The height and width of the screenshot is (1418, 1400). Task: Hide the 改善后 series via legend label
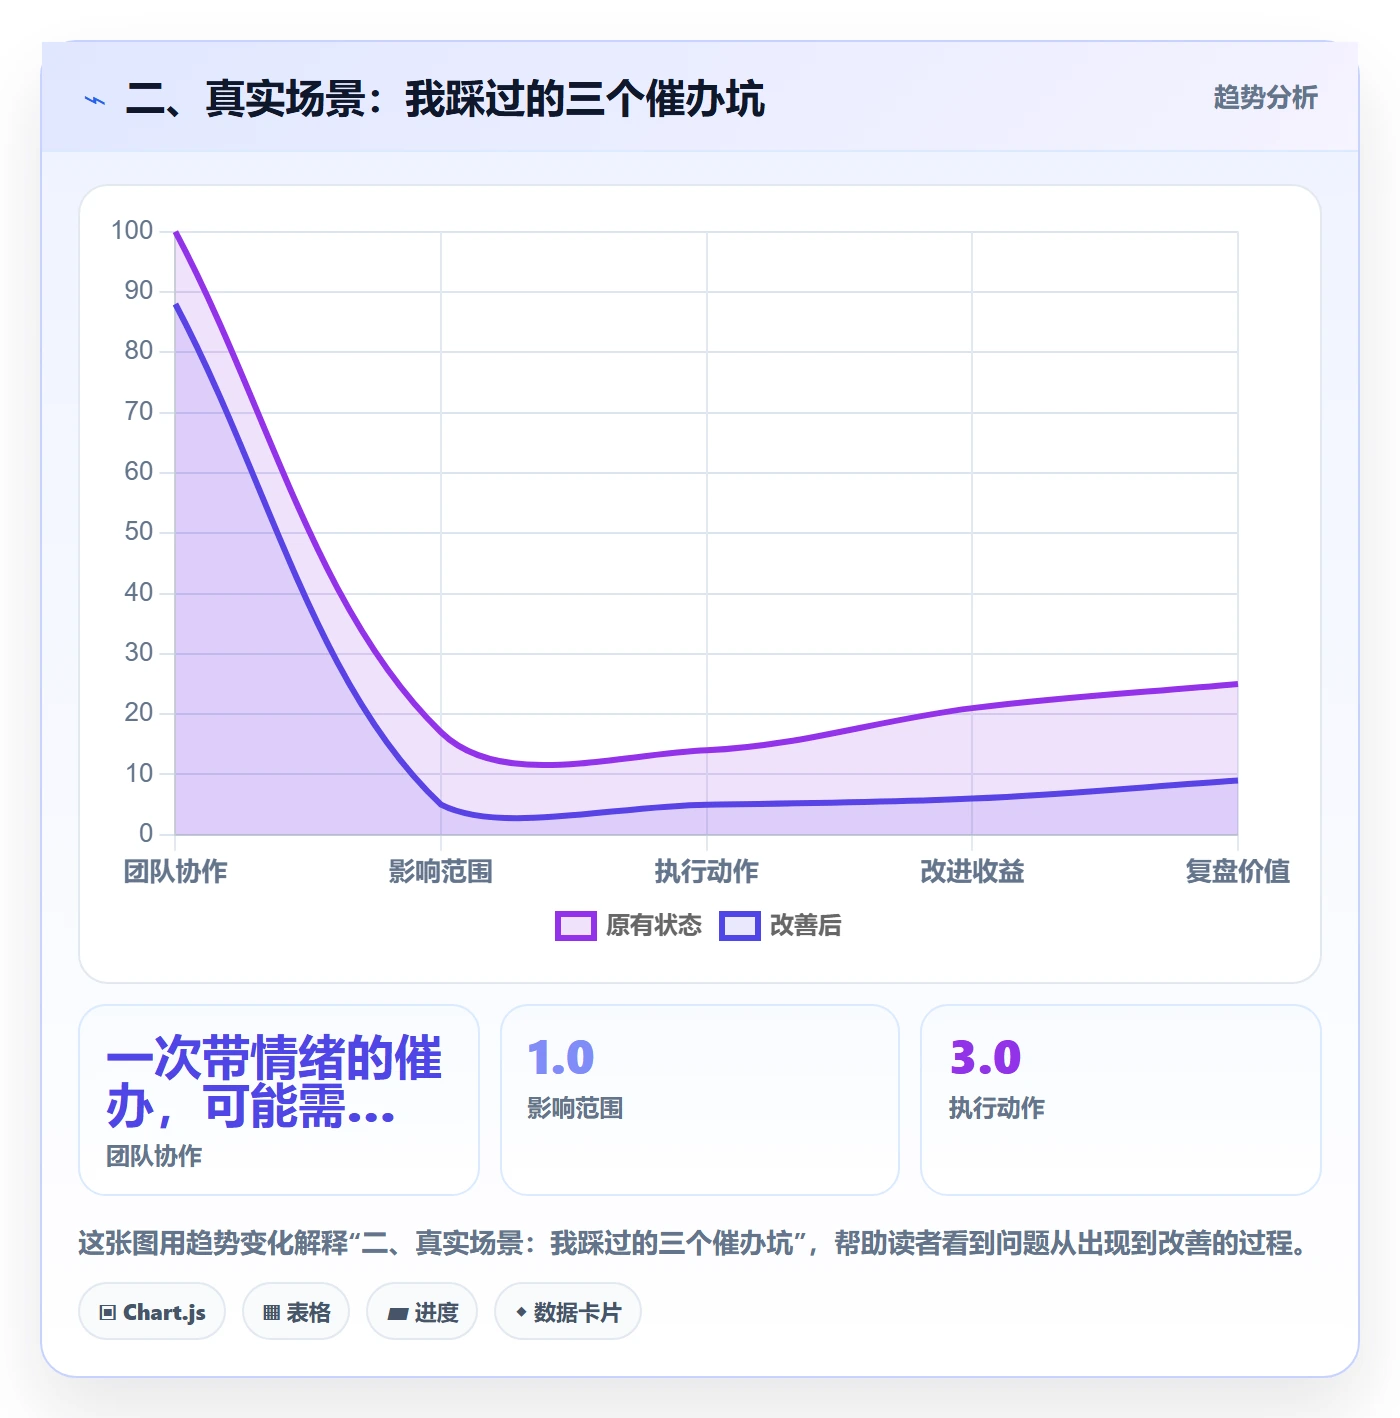coord(806,926)
